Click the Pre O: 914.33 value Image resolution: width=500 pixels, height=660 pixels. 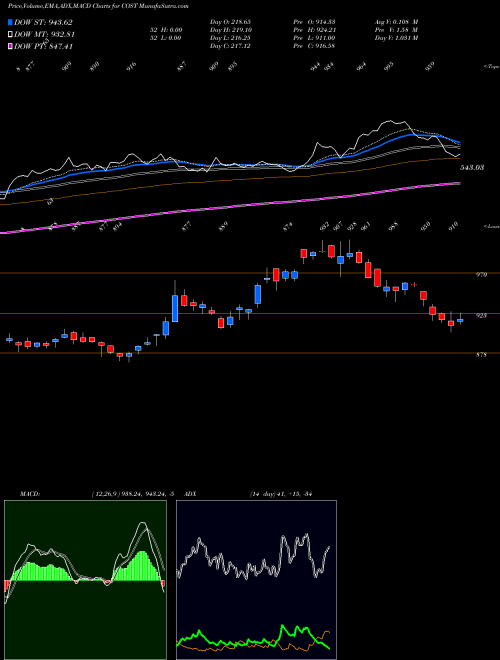tap(314, 22)
